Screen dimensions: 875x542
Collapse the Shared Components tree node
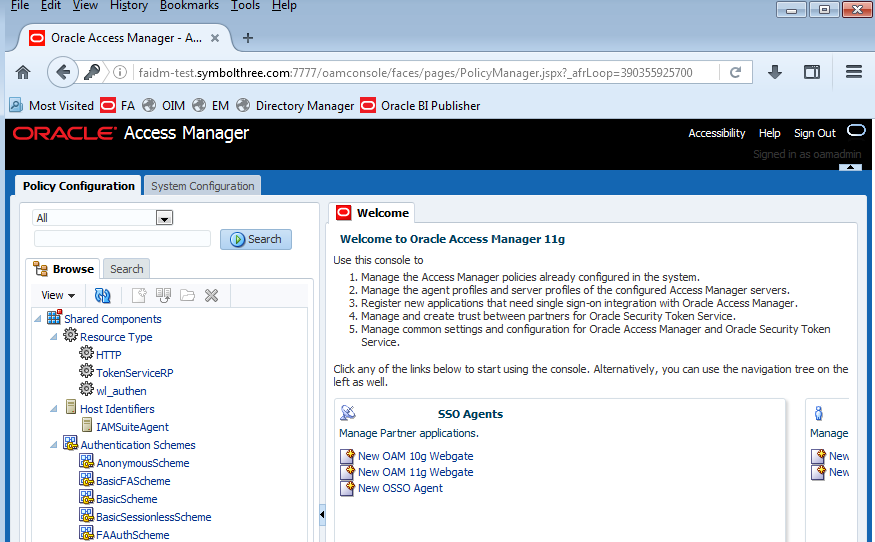point(38,319)
